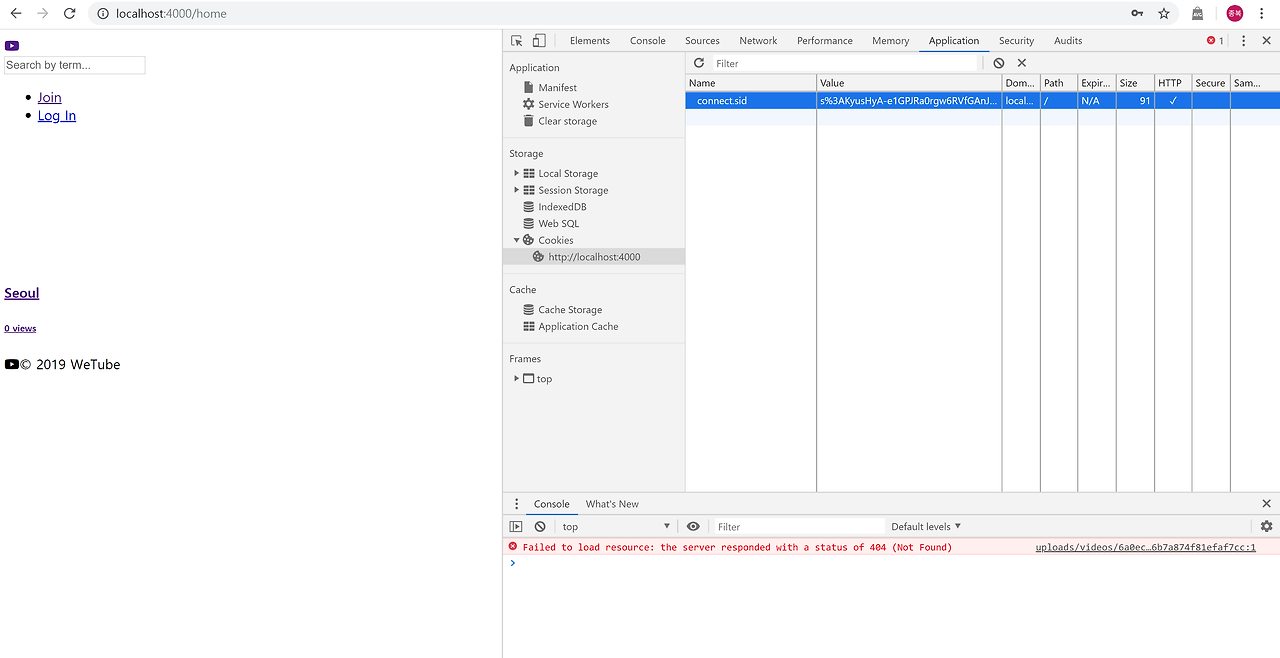
Task: Open the DevTools customize menu (three dots)
Action: [x=1244, y=41]
